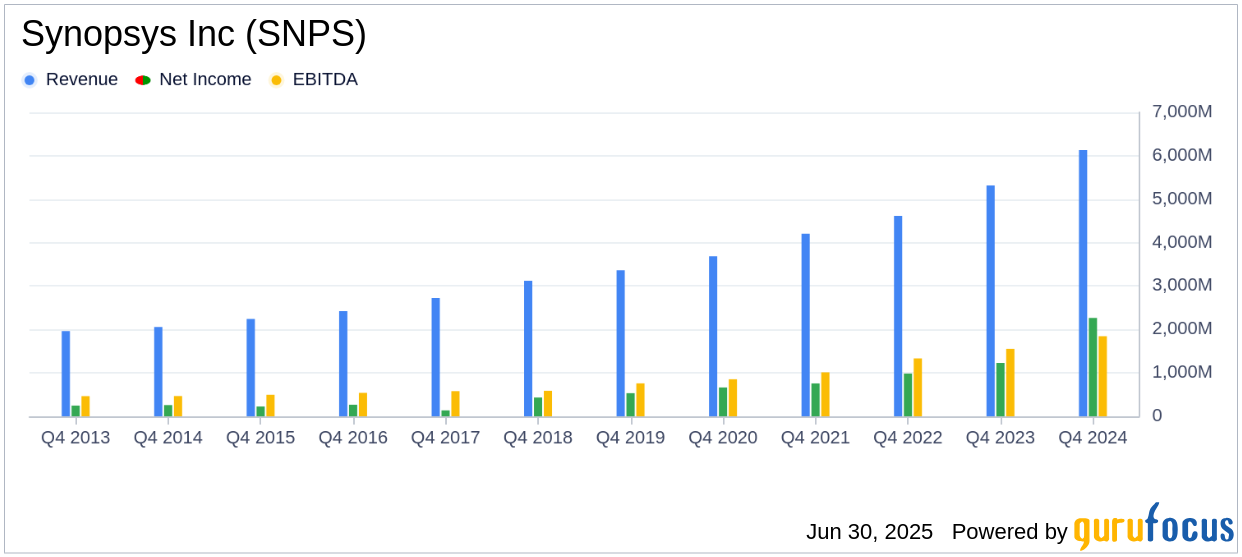Click the Q4 2017 blue revenue bar
This screenshot has width=1242, height=557.
tap(436, 357)
